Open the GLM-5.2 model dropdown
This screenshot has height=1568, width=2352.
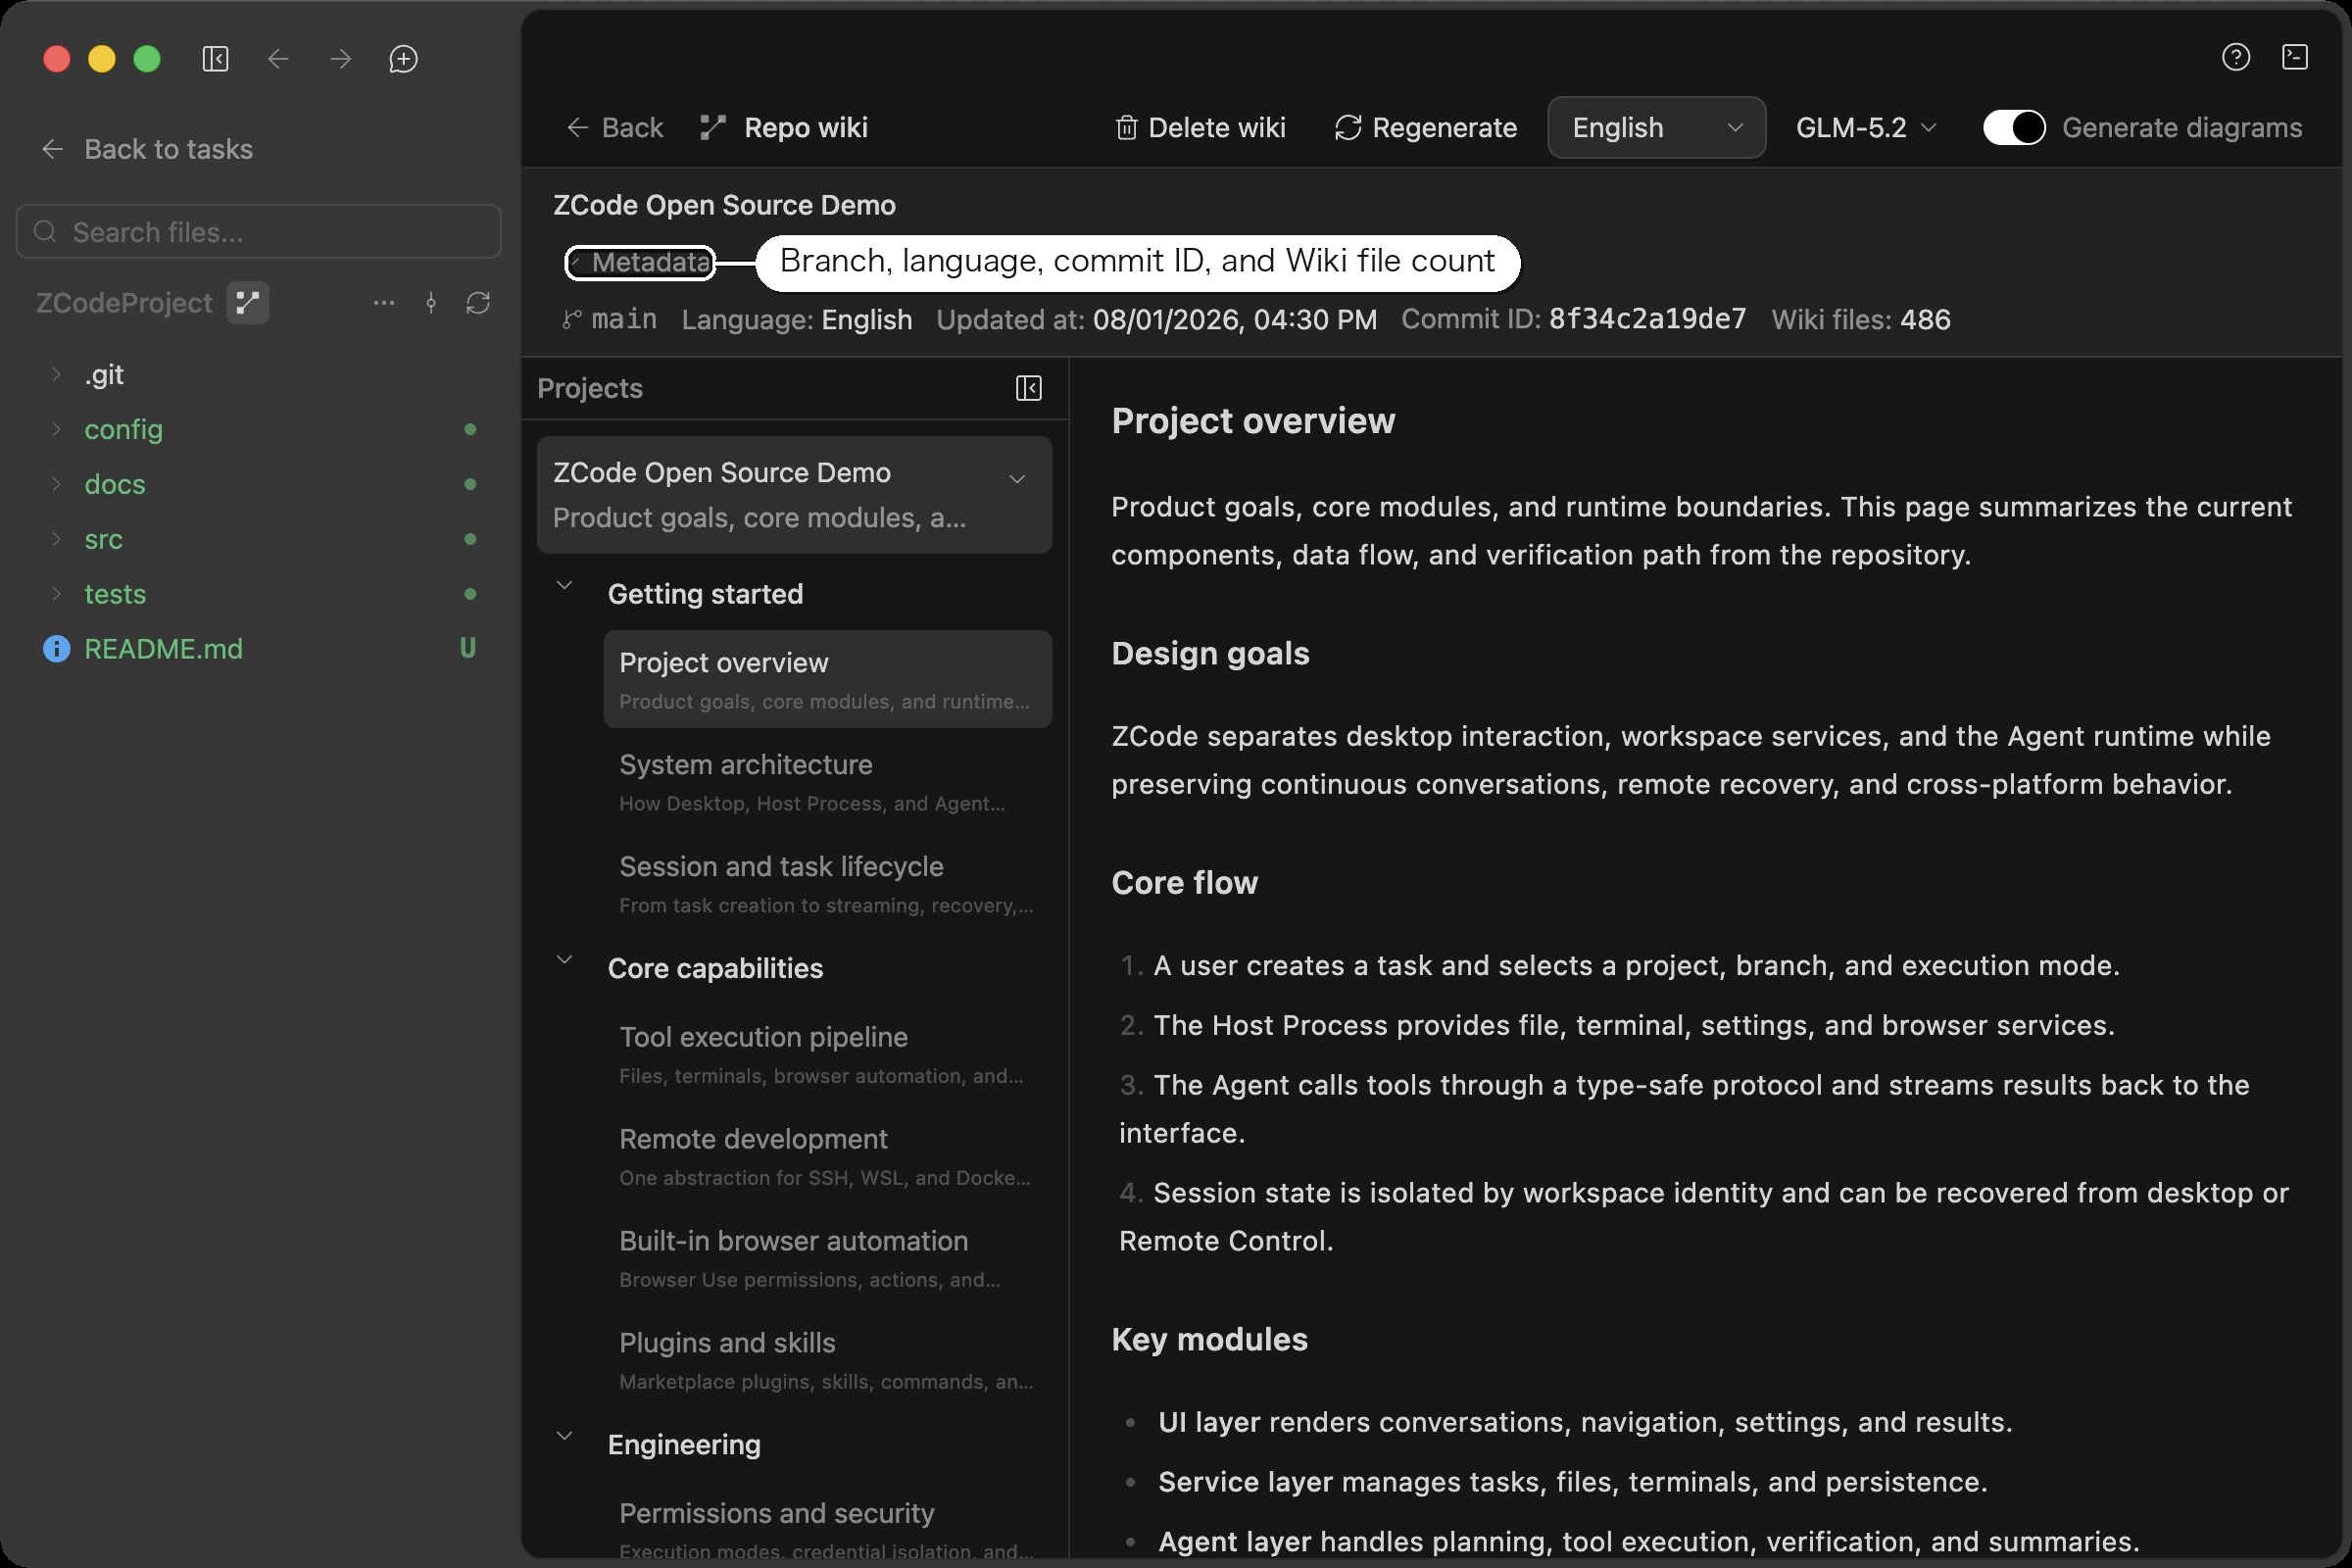1866,128
